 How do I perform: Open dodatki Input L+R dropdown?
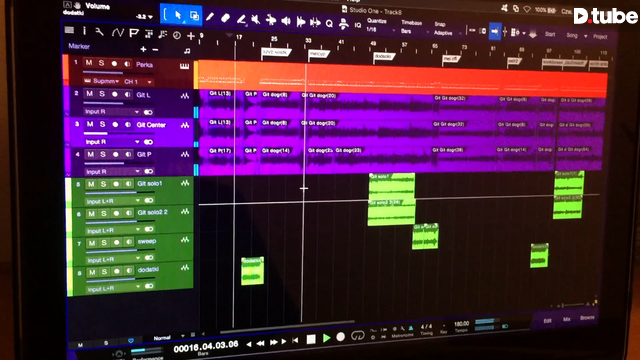(x=114, y=289)
